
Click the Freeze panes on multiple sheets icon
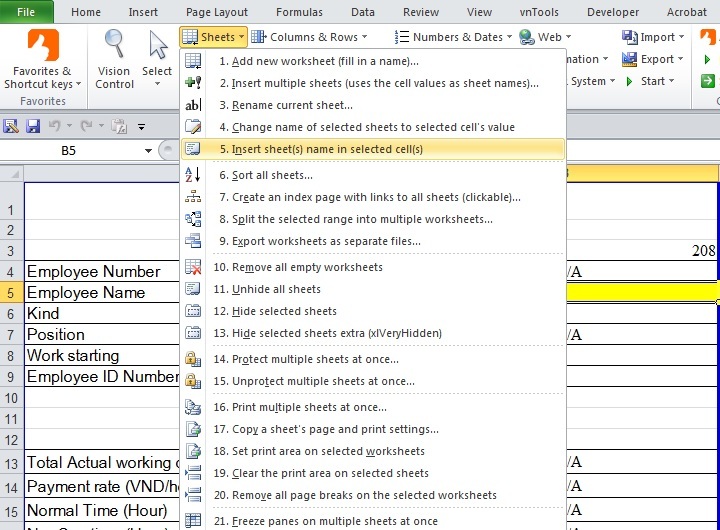pos(193,521)
